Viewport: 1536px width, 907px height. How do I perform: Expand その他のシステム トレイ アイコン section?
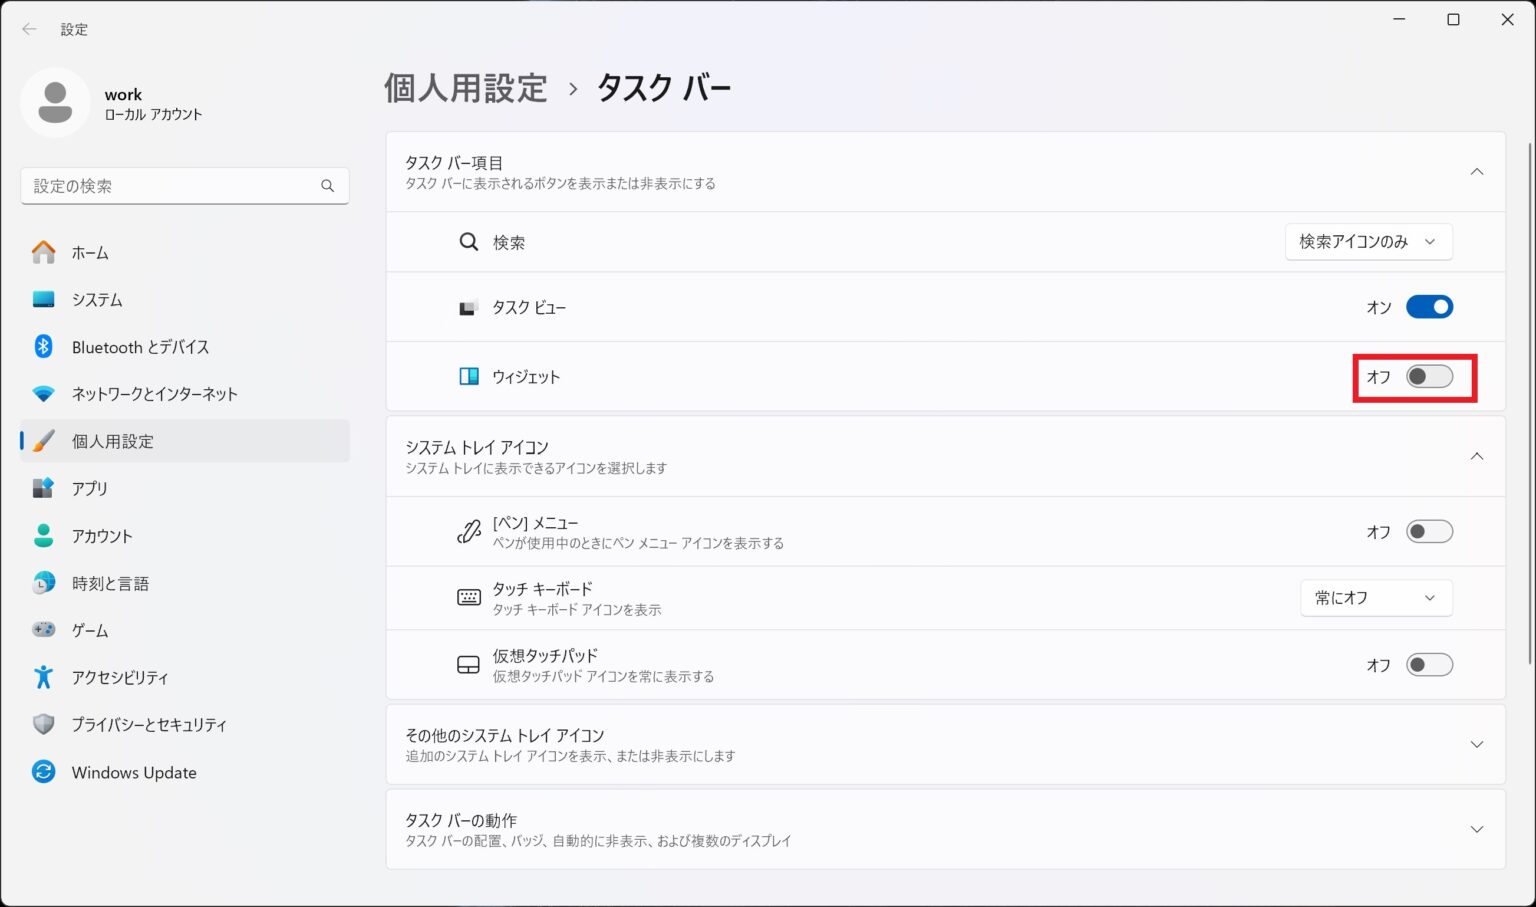pos(1476,745)
